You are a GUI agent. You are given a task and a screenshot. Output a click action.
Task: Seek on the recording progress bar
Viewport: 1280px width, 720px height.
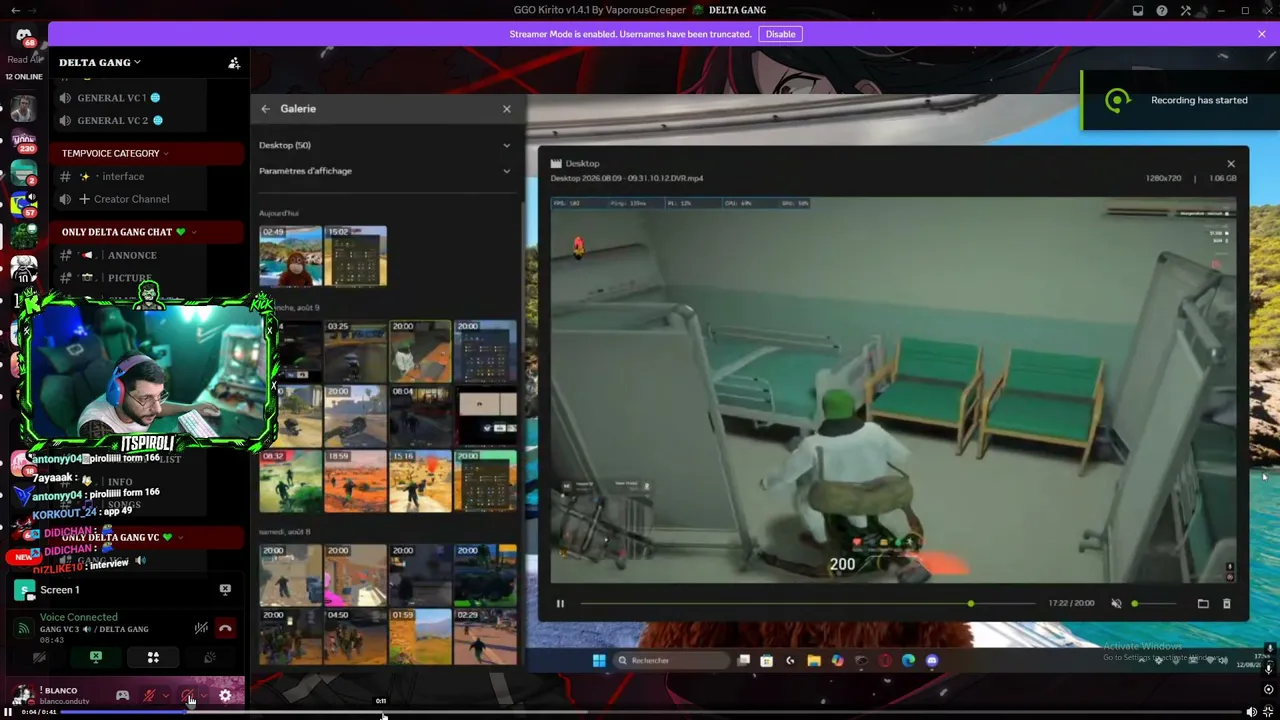[x=808, y=604]
